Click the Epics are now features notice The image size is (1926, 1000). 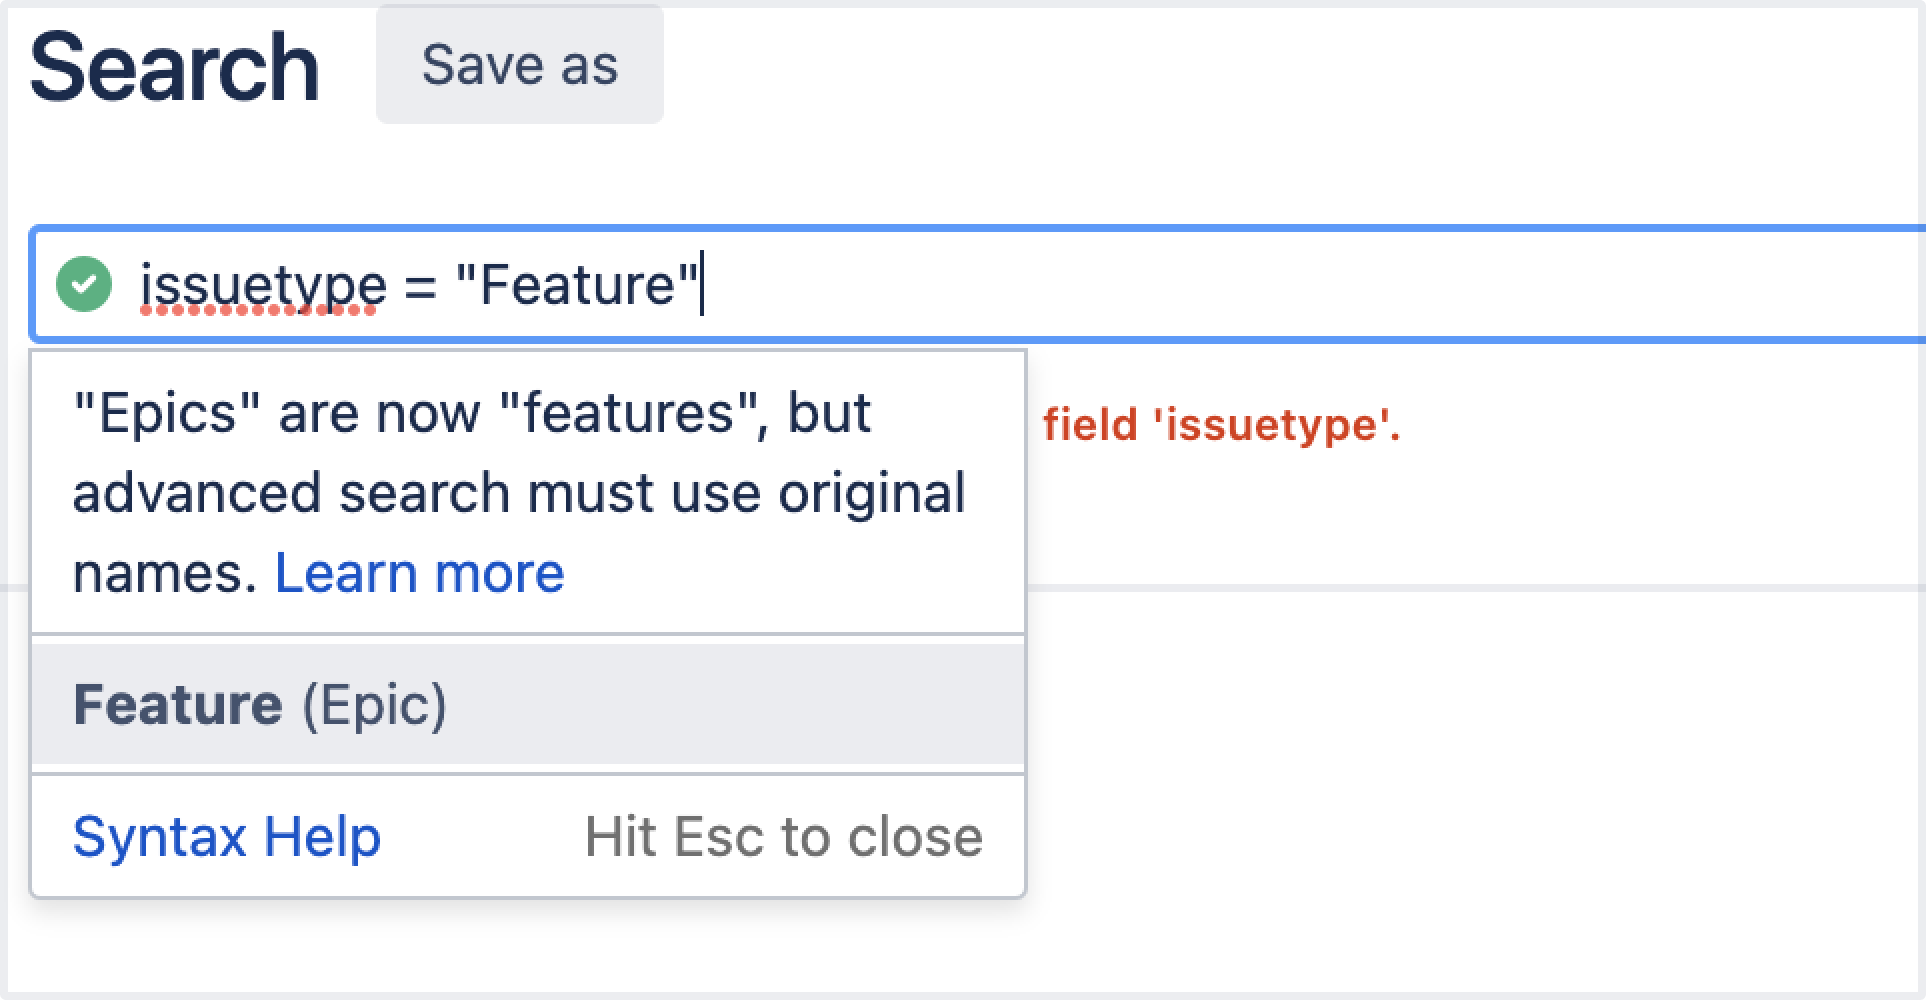520,493
